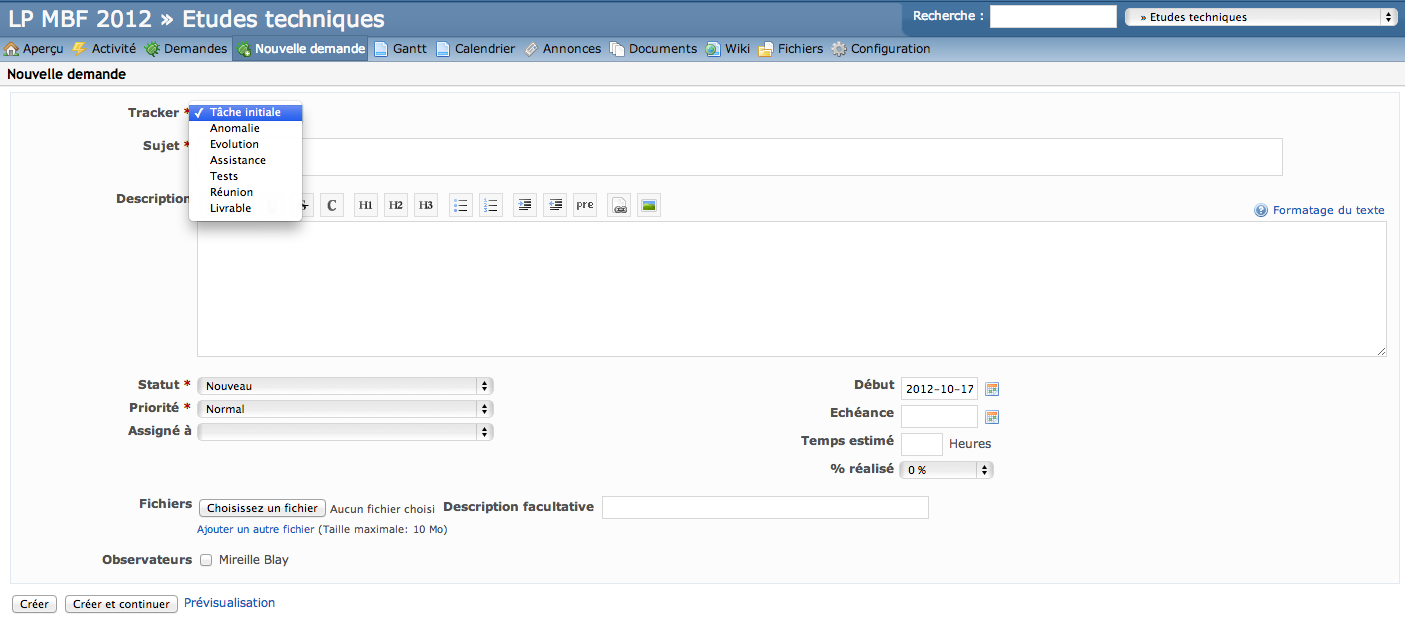Select Anomalie in the tracker list
1405x627 pixels.
click(235, 128)
